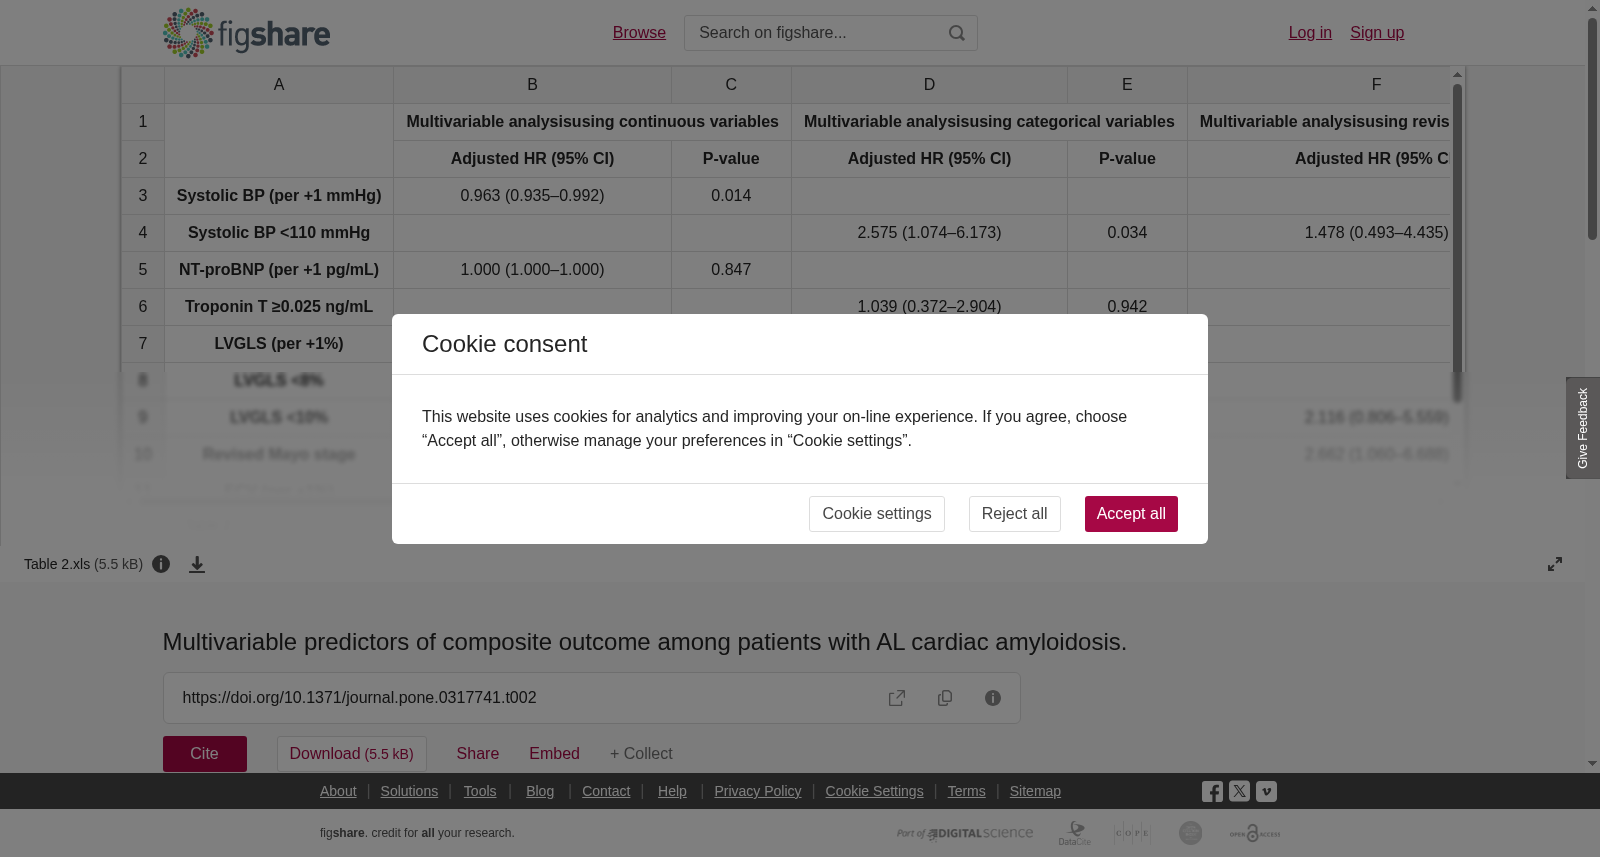Expand the viewer to fullscreen
1600x857 pixels.
coord(1555,564)
